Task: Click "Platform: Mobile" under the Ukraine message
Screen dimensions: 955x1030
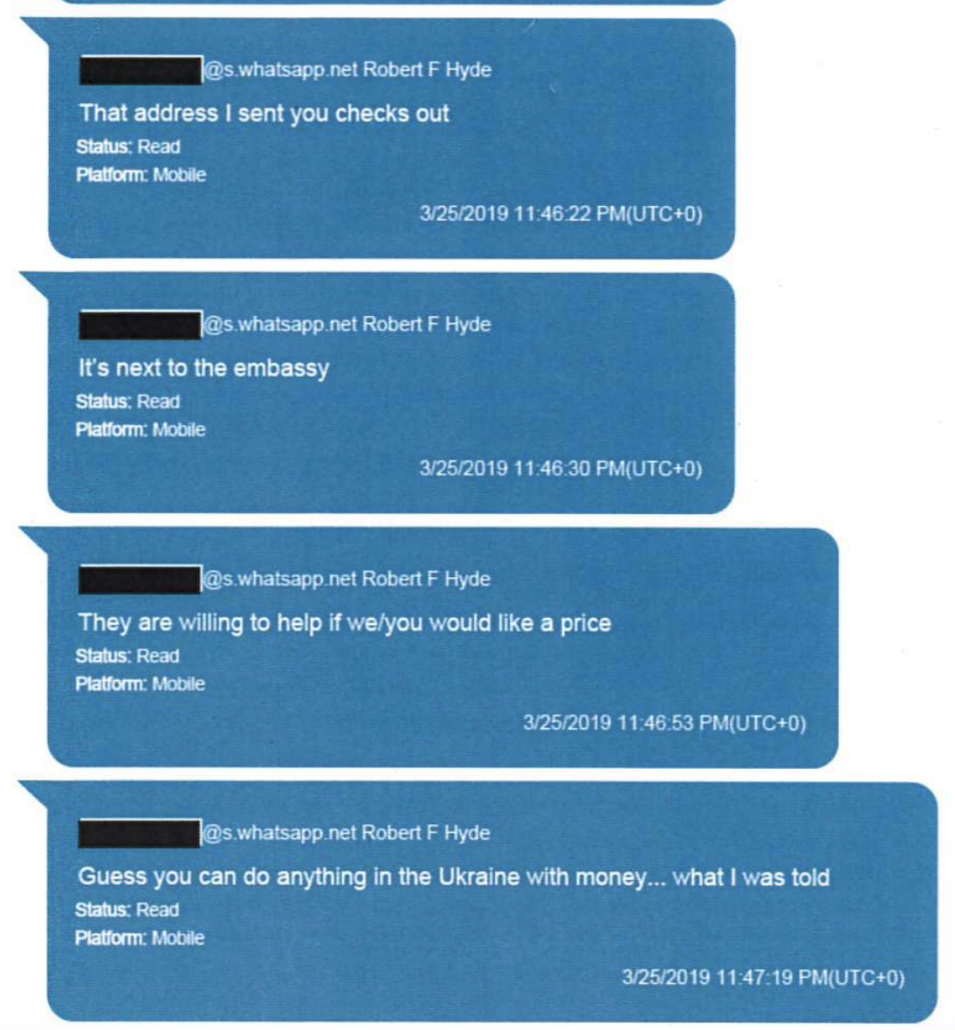Action: pos(140,937)
